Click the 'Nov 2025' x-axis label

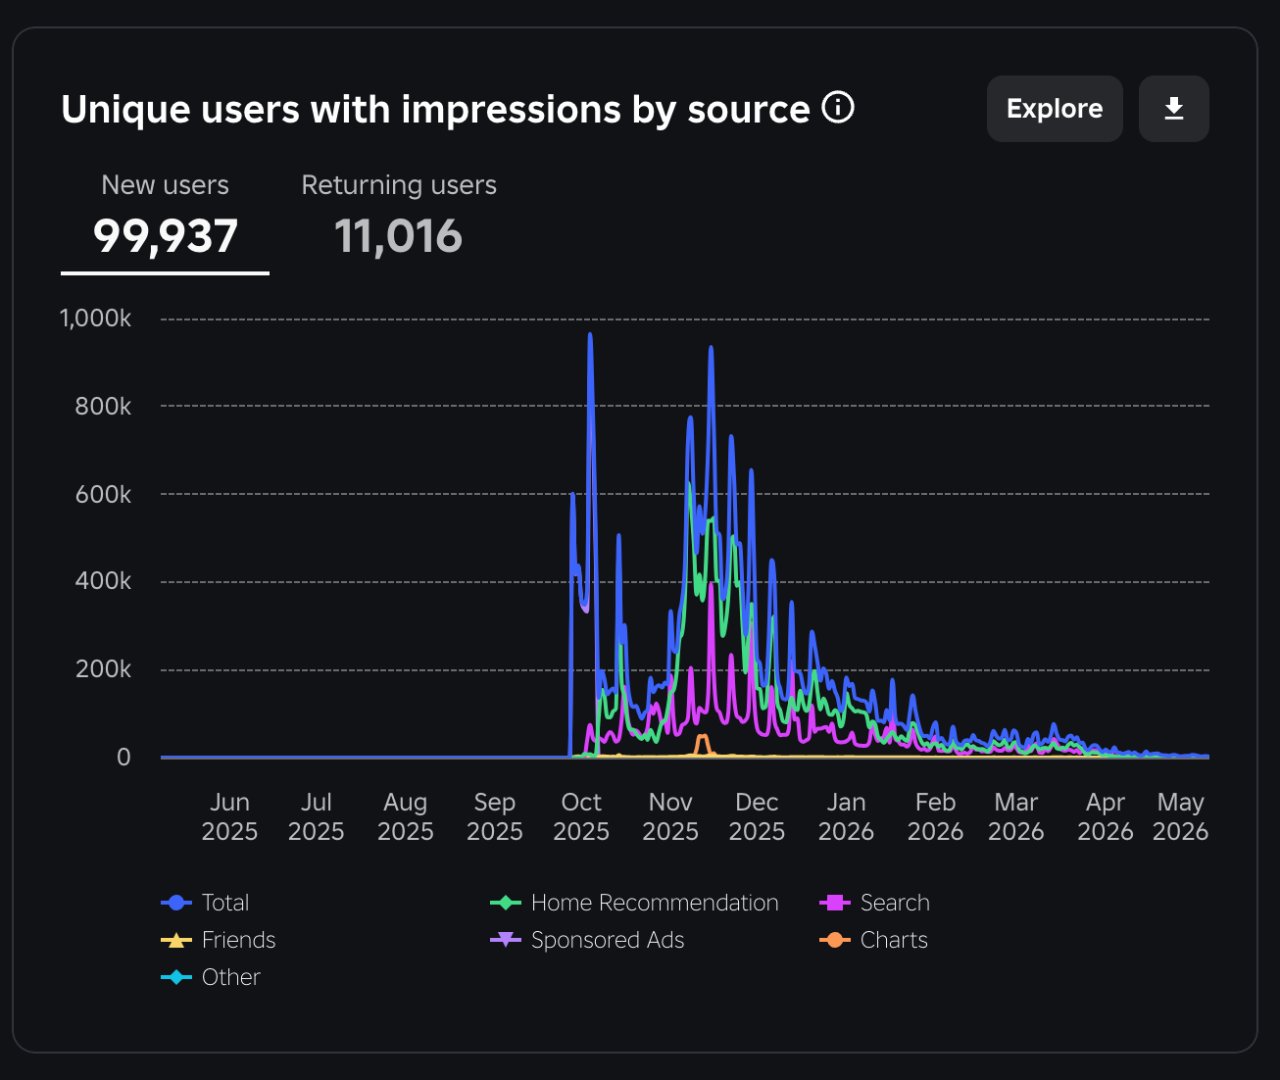[670, 817]
